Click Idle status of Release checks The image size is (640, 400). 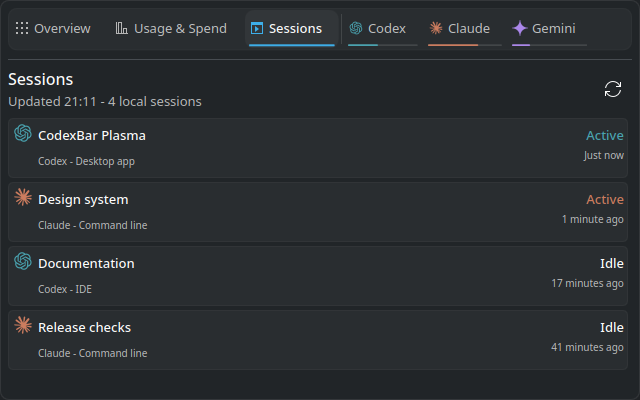pyautogui.click(x=612, y=328)
